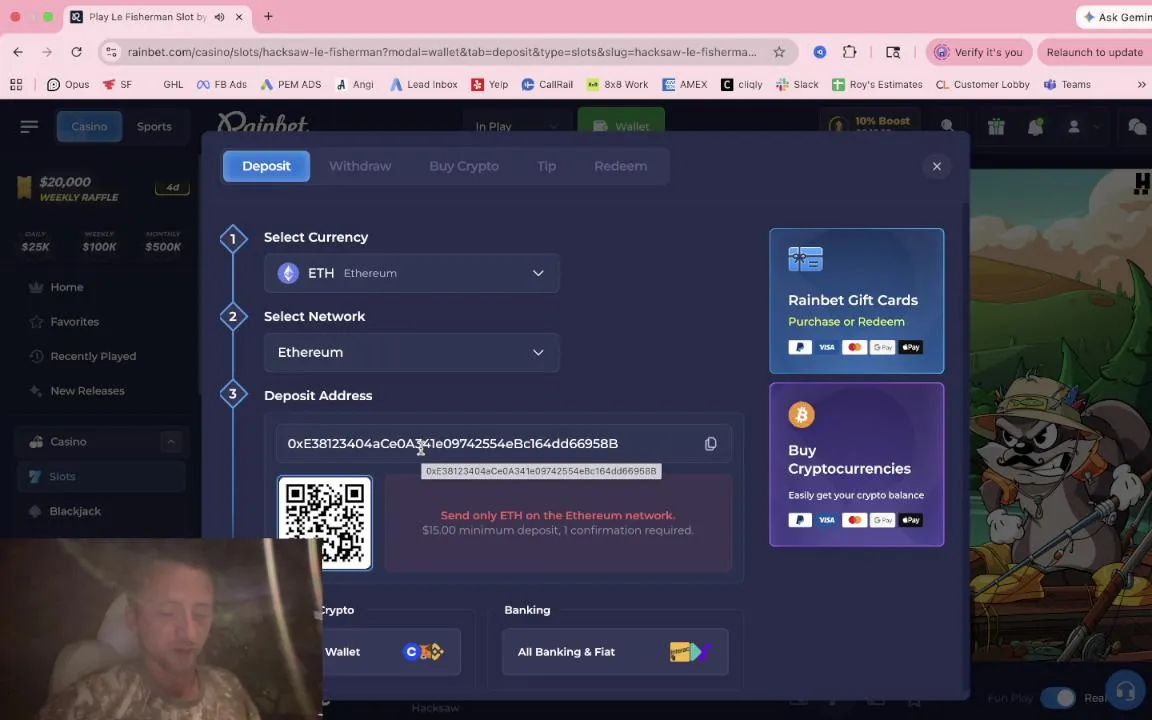Click Relaunch to update button
The image size is (1152, 720).
1095,52
